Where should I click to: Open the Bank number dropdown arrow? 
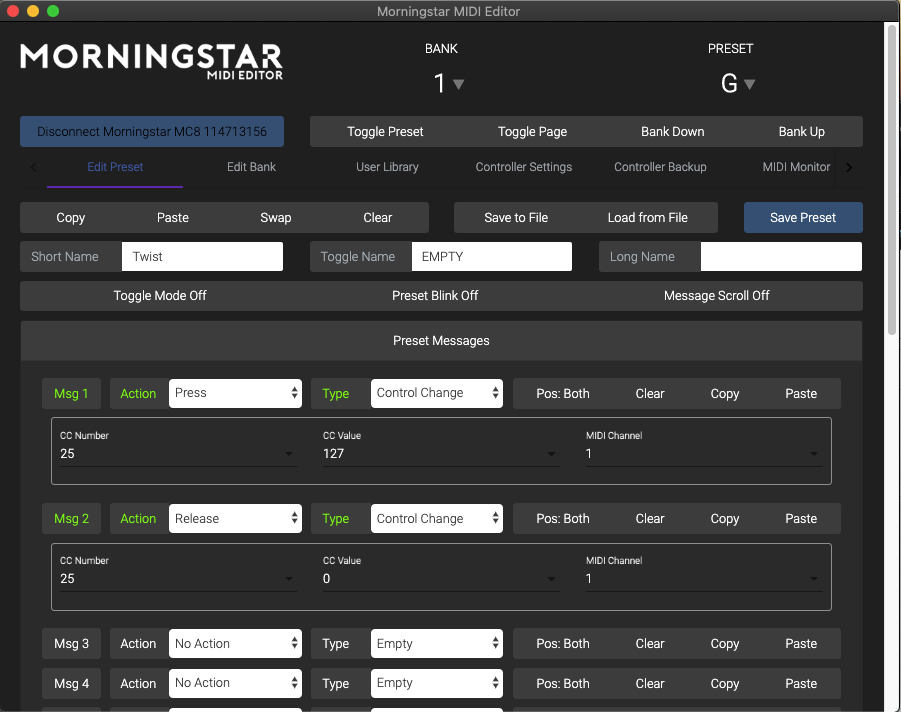tap(458, 84)
